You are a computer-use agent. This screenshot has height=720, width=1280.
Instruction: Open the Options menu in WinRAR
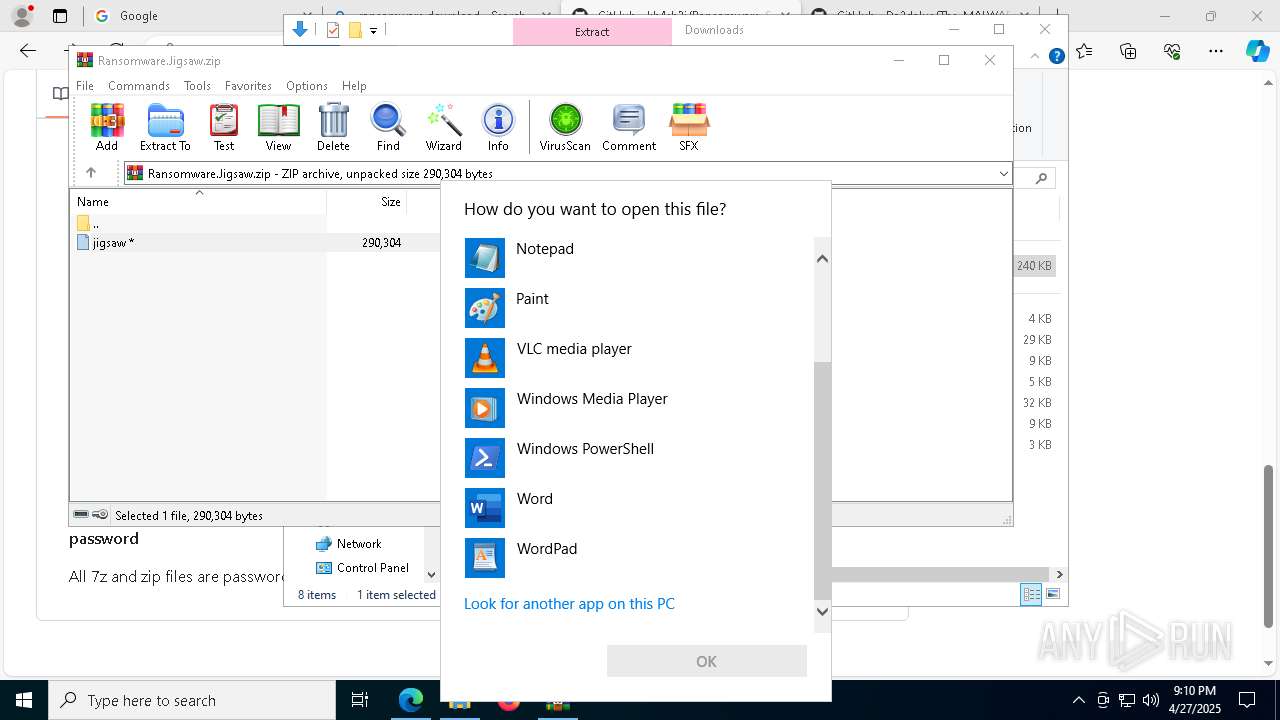307,86
